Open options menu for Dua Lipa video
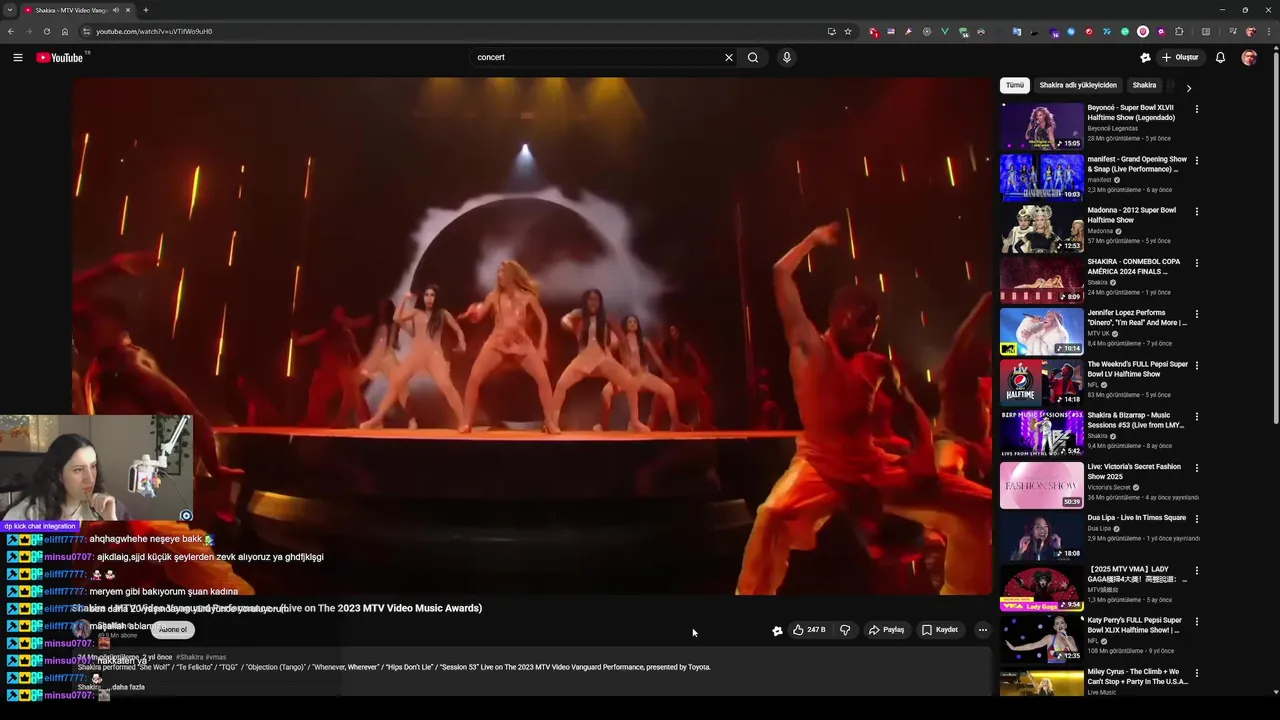 pyautogui.click(x=1197, y=519)
